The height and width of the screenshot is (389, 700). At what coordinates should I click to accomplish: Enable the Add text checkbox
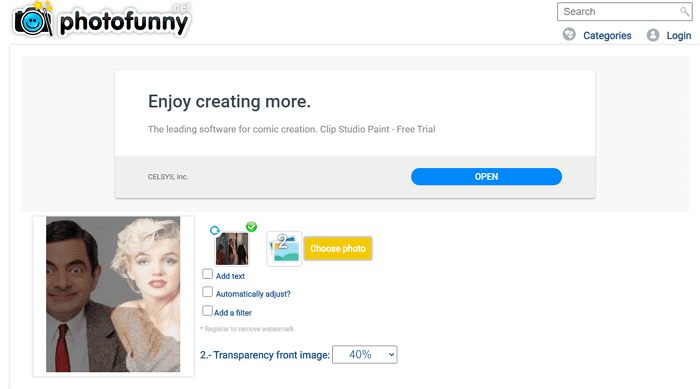(x=207, y=274)
